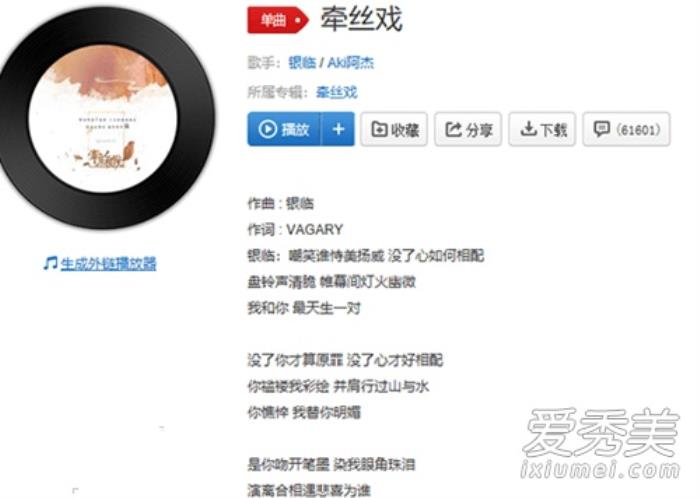This screenshot has height=498, width=700.
Task: Open the 生成外链播放器 link
Action: 108,264
